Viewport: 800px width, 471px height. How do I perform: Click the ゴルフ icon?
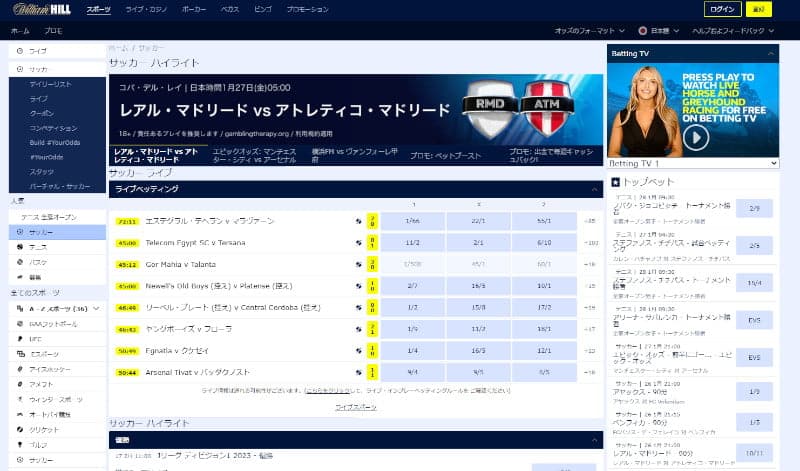pyautogui.click(x=20, y=444)
